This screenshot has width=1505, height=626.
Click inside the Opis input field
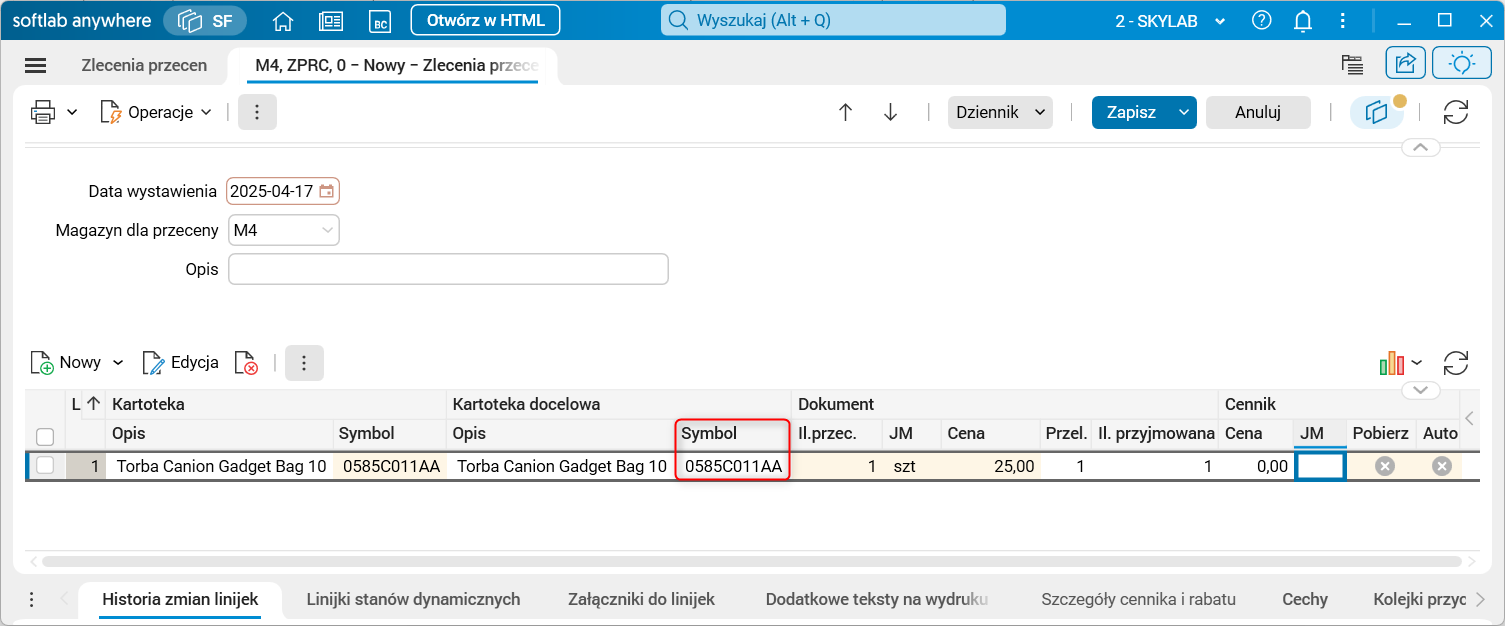[x=448, y=268]
